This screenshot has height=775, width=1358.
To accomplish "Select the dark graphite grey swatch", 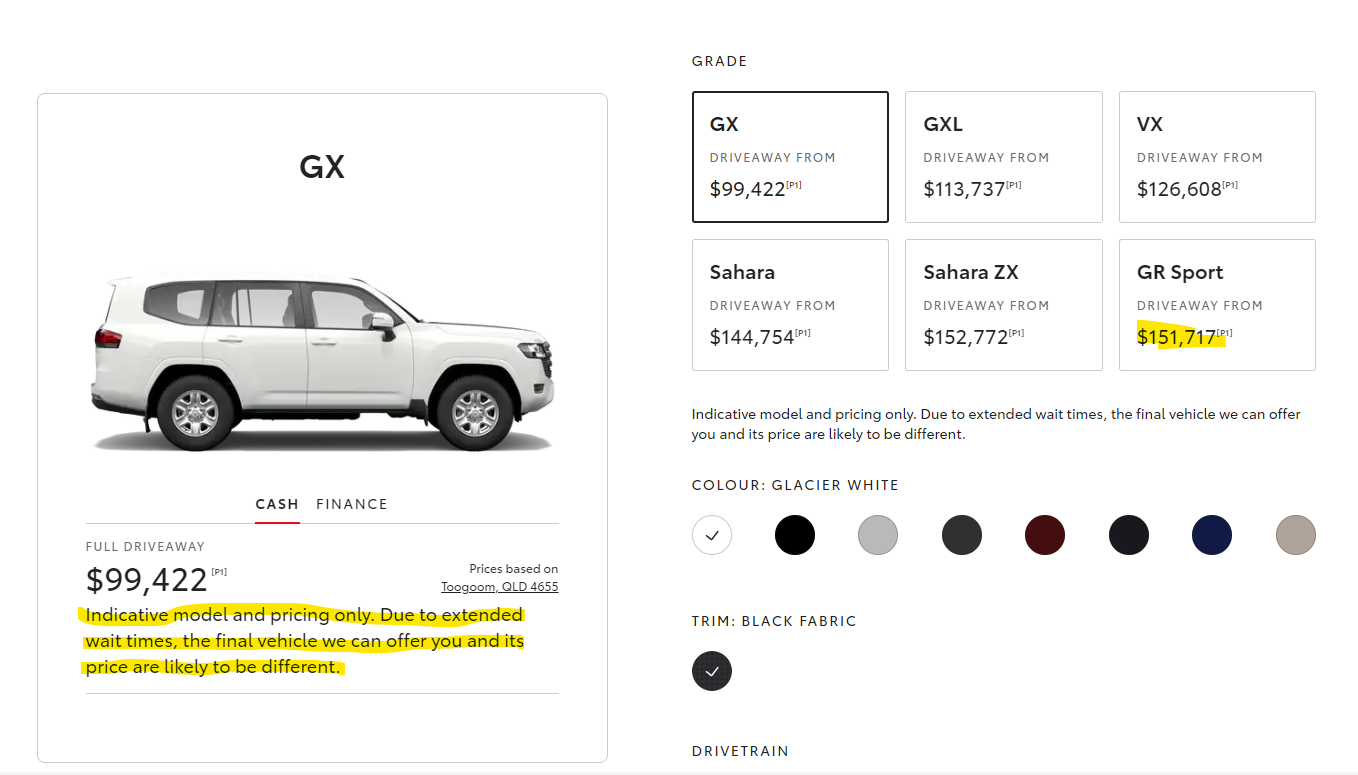I will click(962, 535).
